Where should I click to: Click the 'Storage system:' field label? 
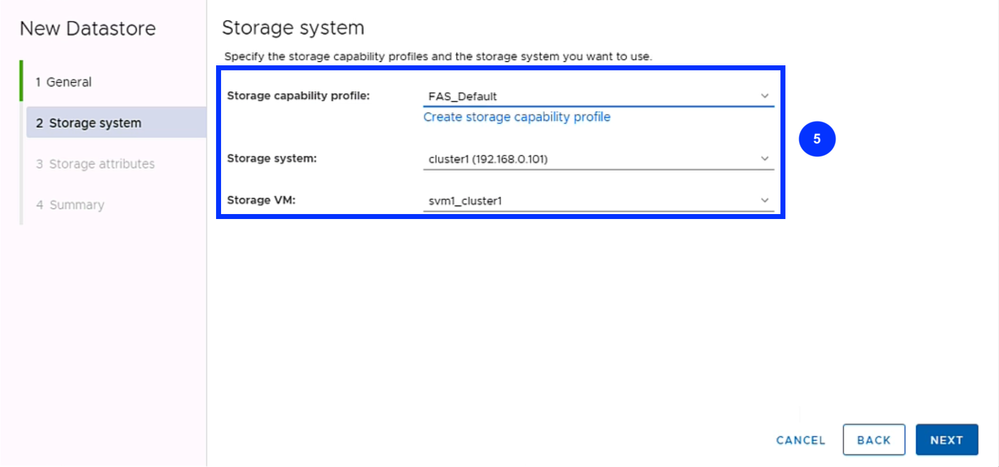click(272, 158)
